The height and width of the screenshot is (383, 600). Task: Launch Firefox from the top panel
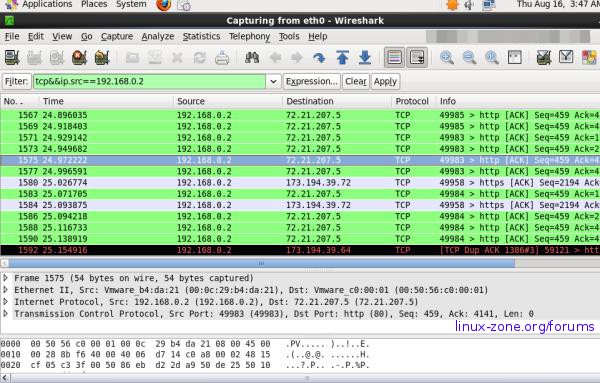coord(164,5)
